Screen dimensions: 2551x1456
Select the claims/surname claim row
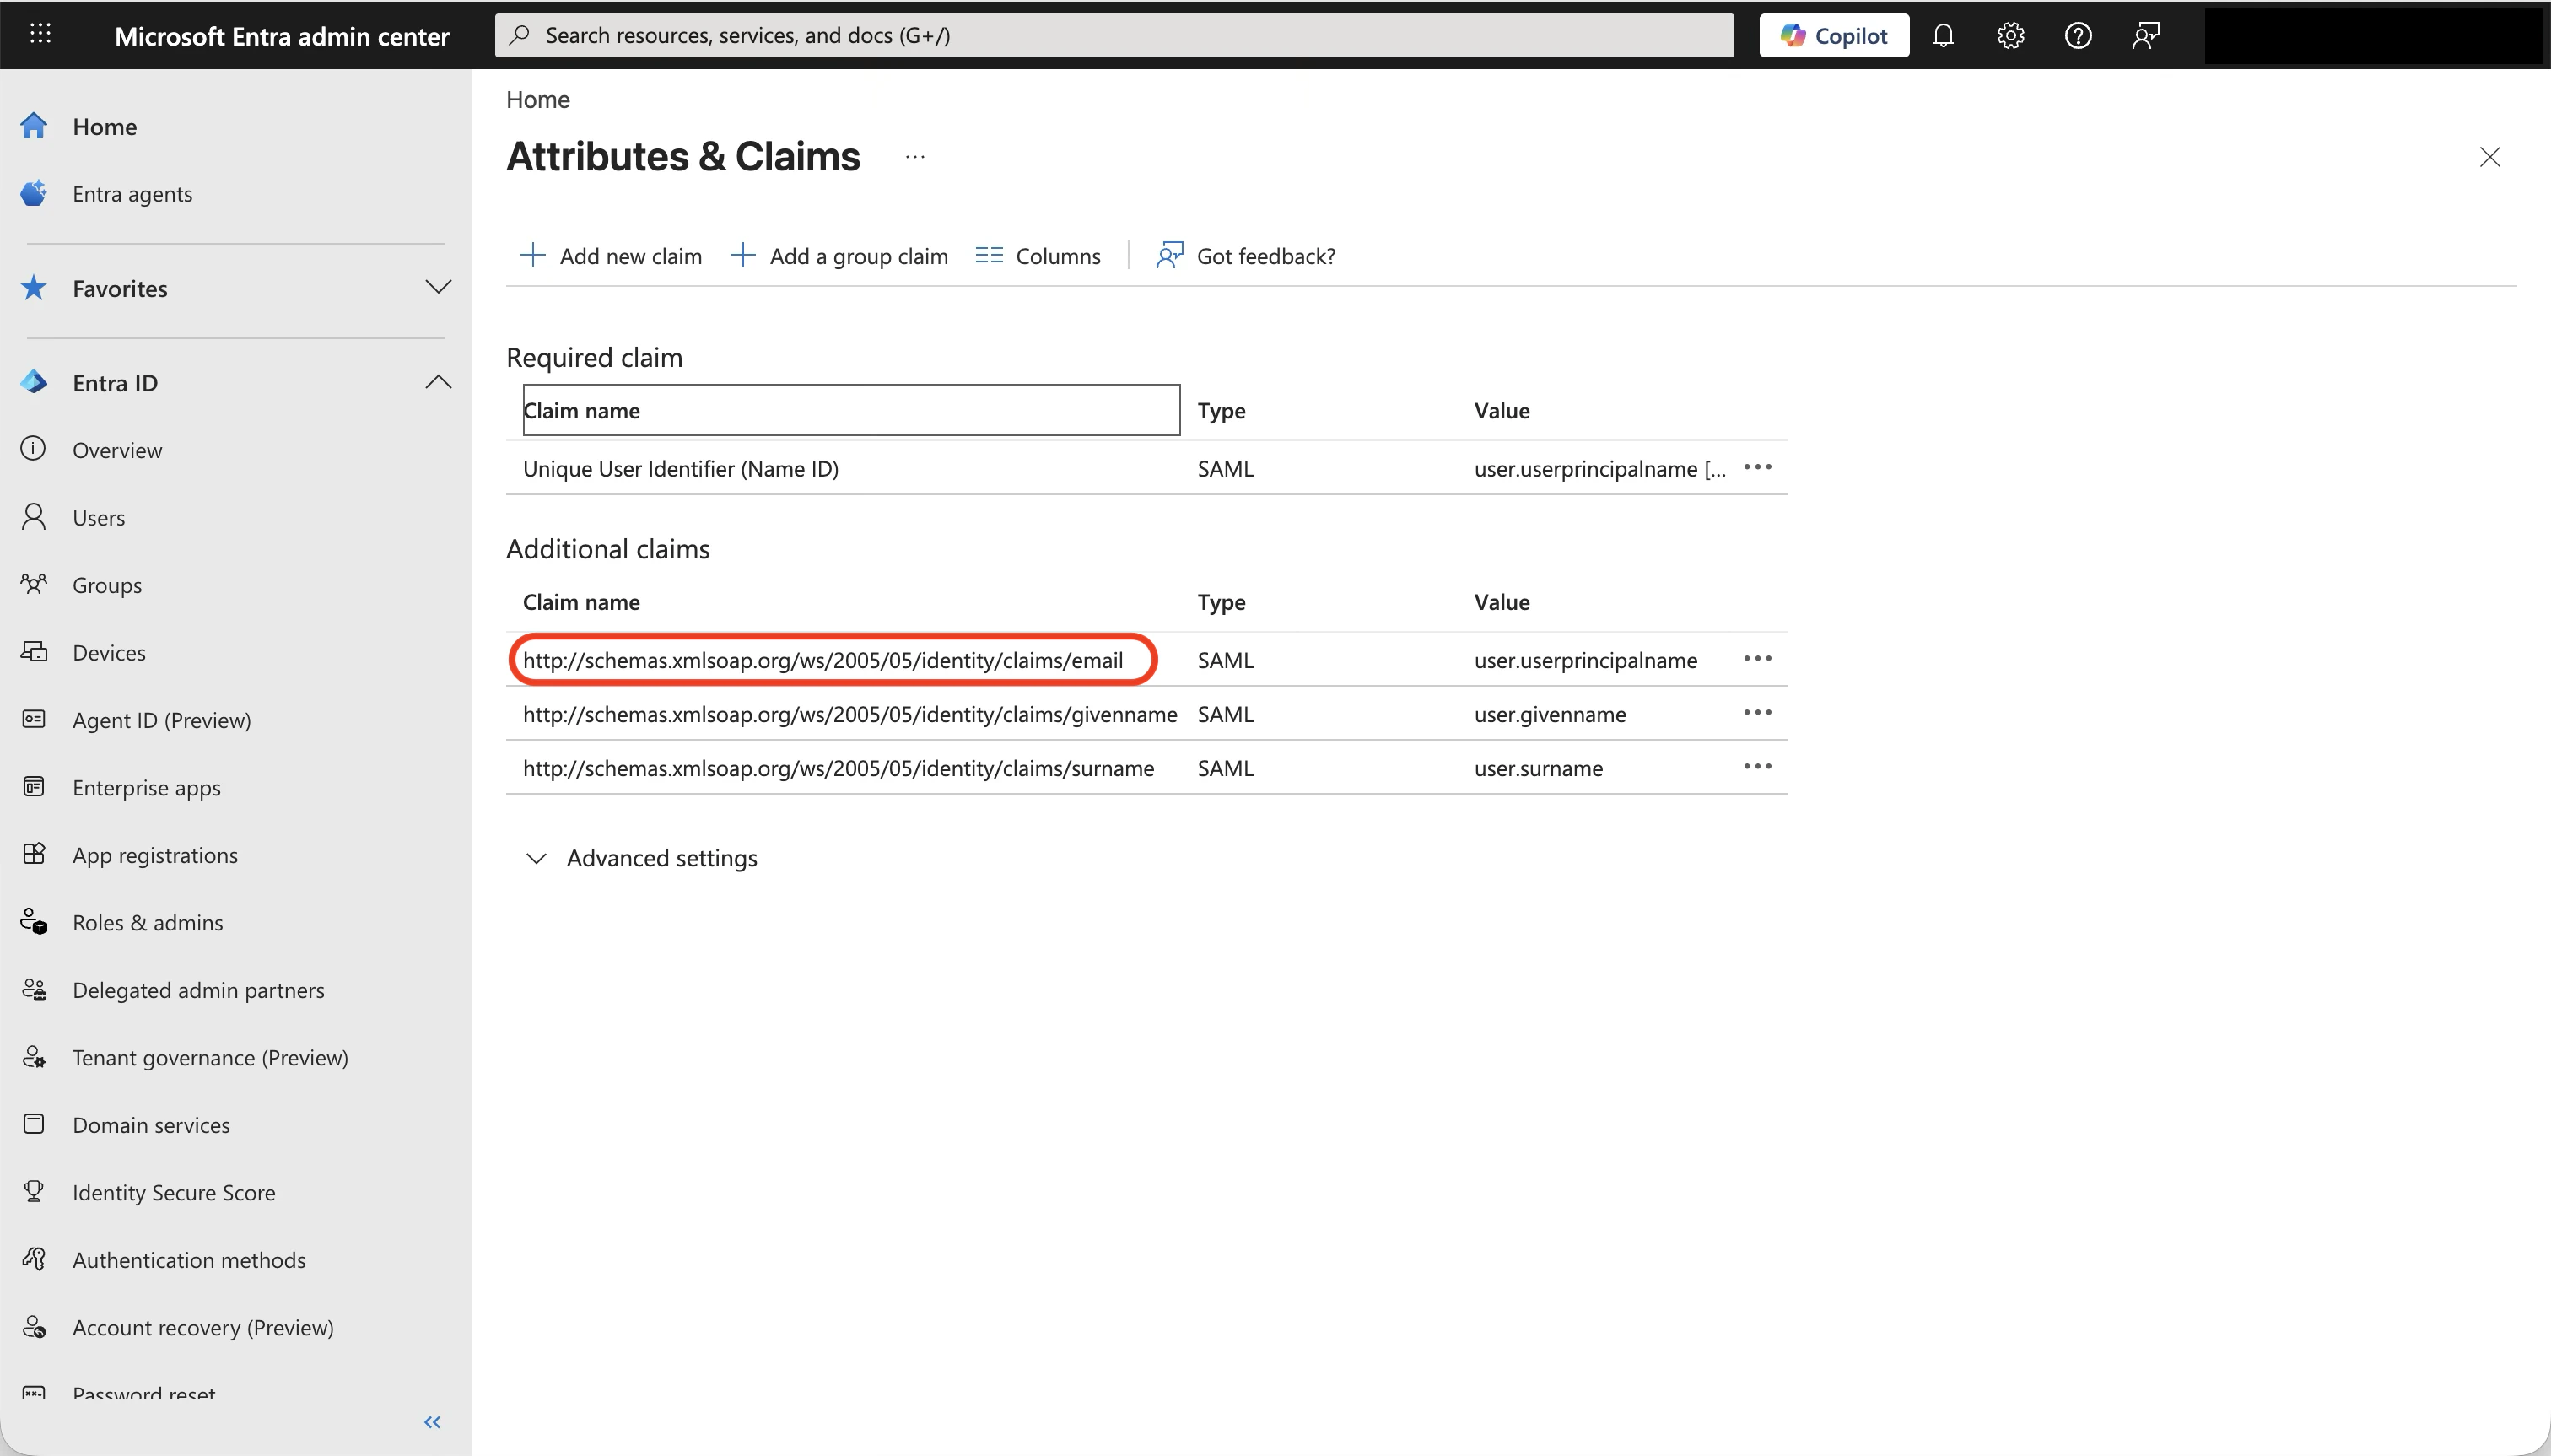click(x=839, y=768)
